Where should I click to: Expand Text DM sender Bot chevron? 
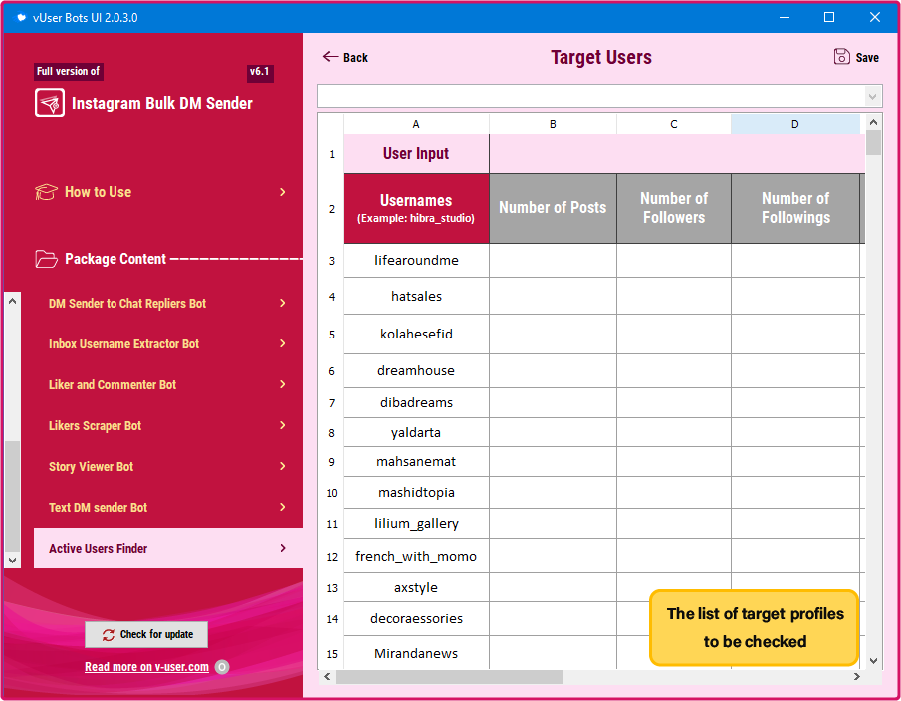tap(283, 507)
